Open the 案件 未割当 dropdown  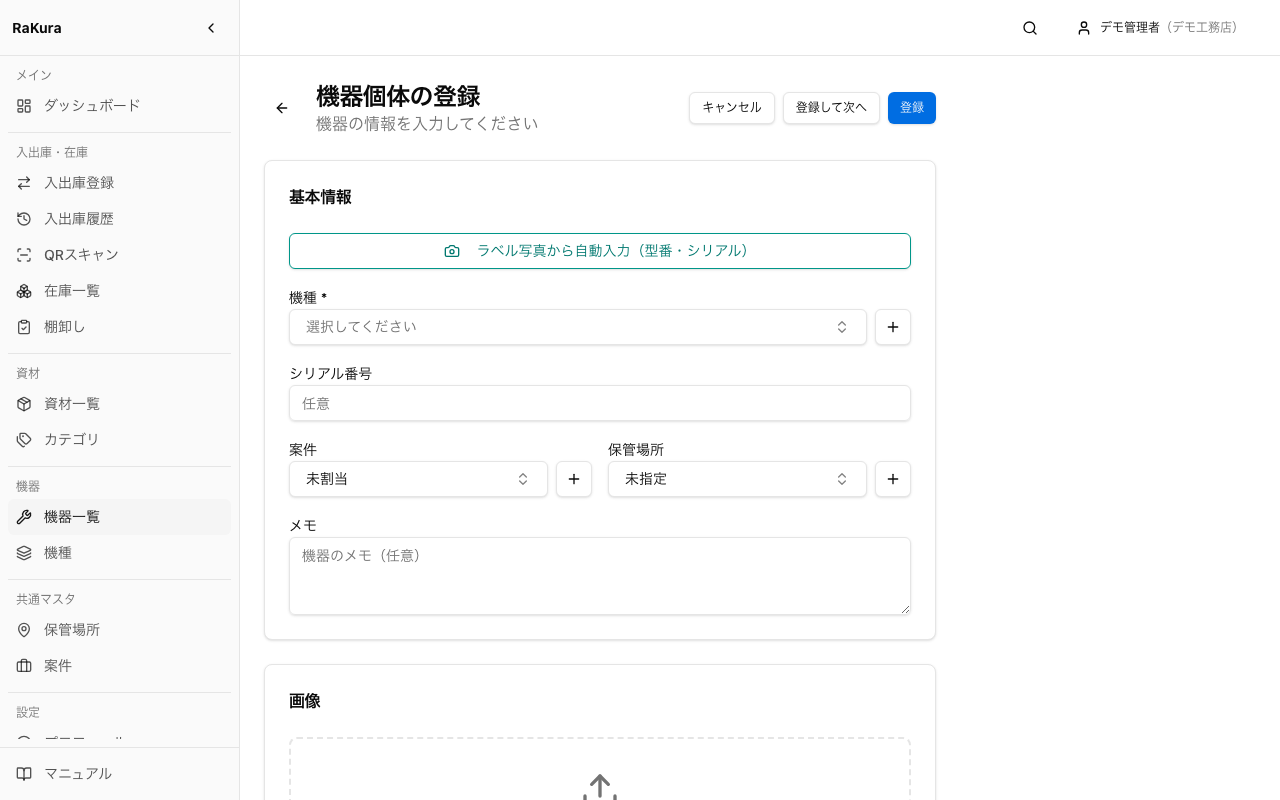[x=418, y=479]
